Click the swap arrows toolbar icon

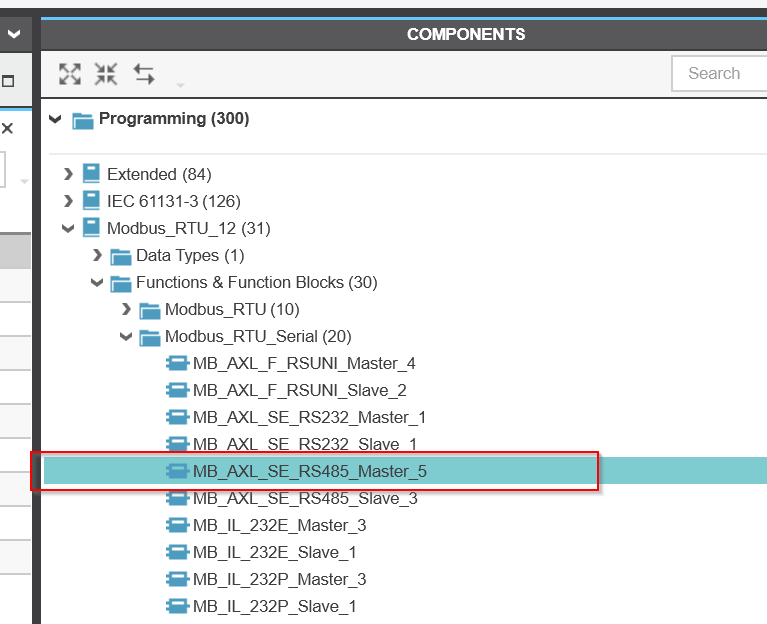(x=144, y=74)
